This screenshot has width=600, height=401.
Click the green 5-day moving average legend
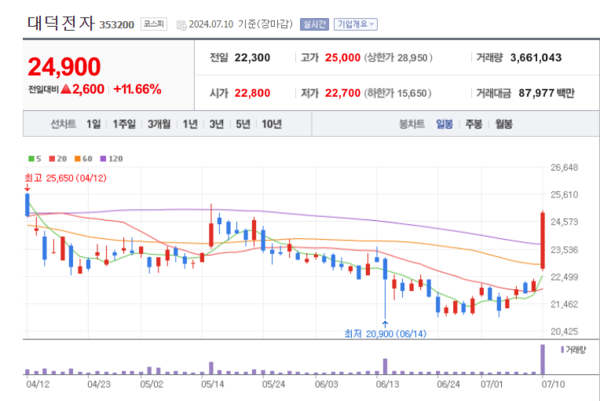(x=35, y=158)
